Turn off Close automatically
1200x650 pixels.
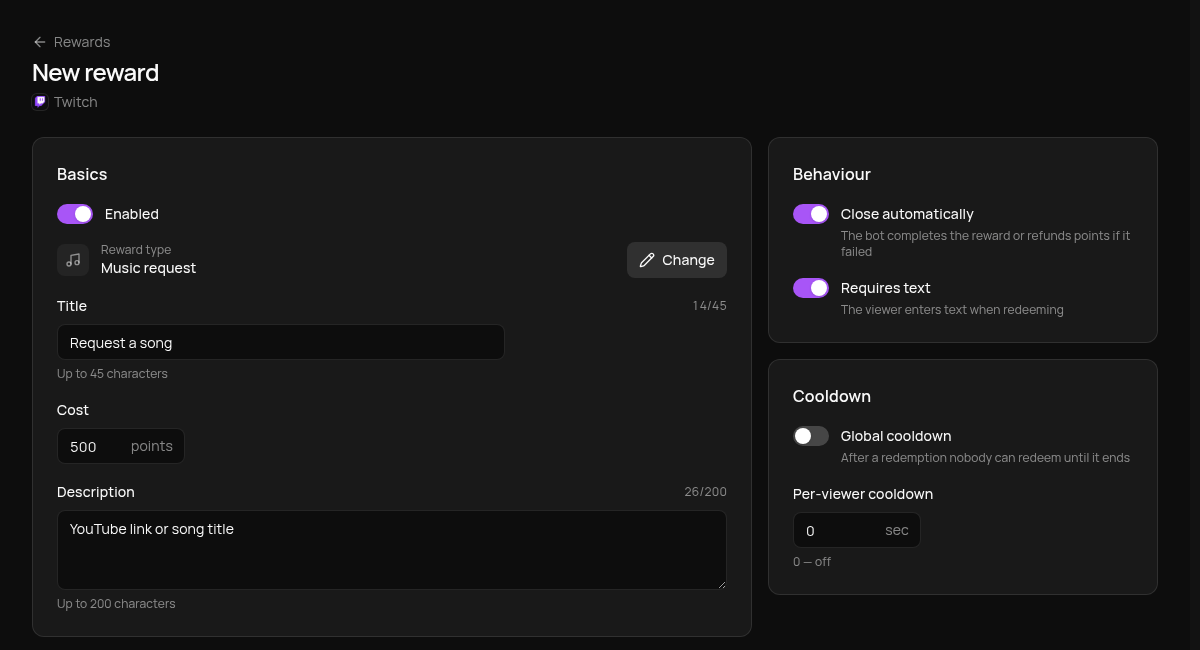pyautogui.click(x=811, y=214)
